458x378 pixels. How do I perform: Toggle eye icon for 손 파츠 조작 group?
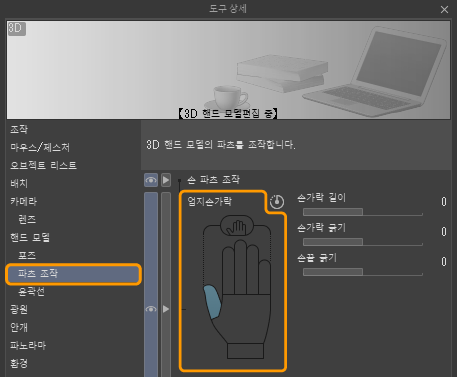(151, 180)
